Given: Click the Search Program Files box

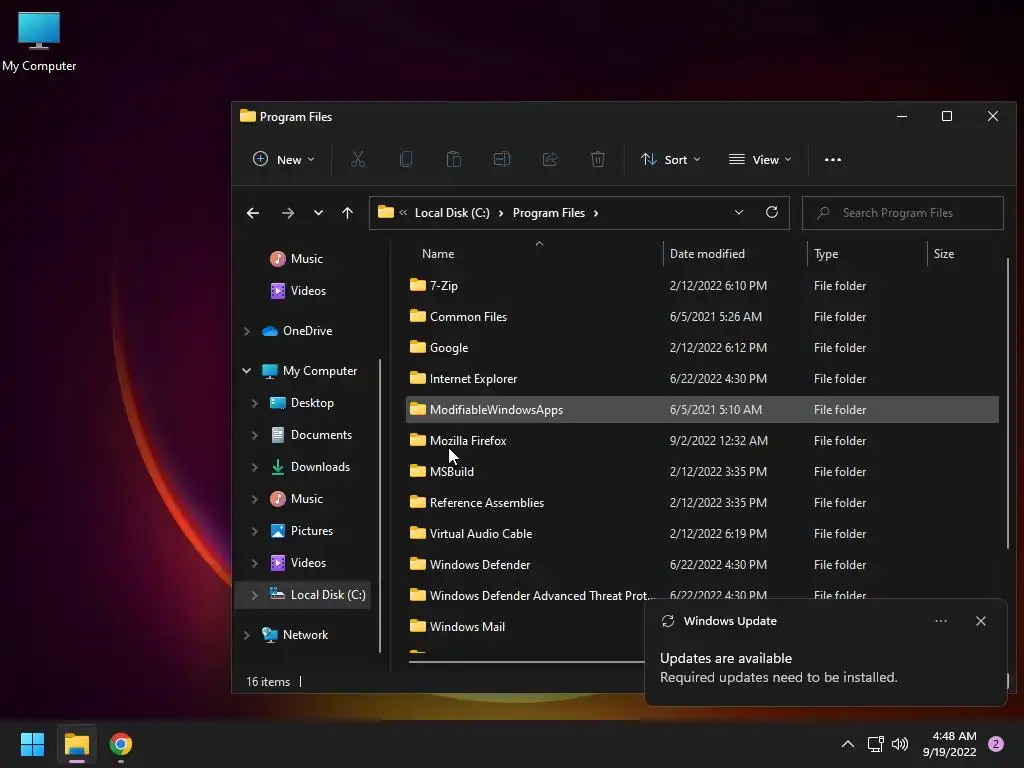Looking at the screenshot, I should coord(903,213).
